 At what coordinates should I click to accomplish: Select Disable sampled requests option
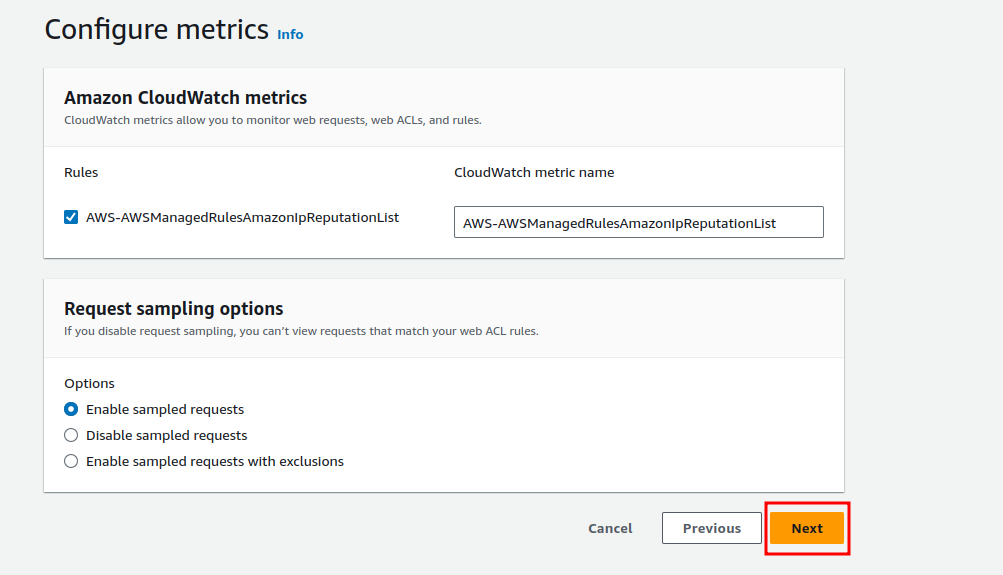pyautogui.click(x=71, y=436)
